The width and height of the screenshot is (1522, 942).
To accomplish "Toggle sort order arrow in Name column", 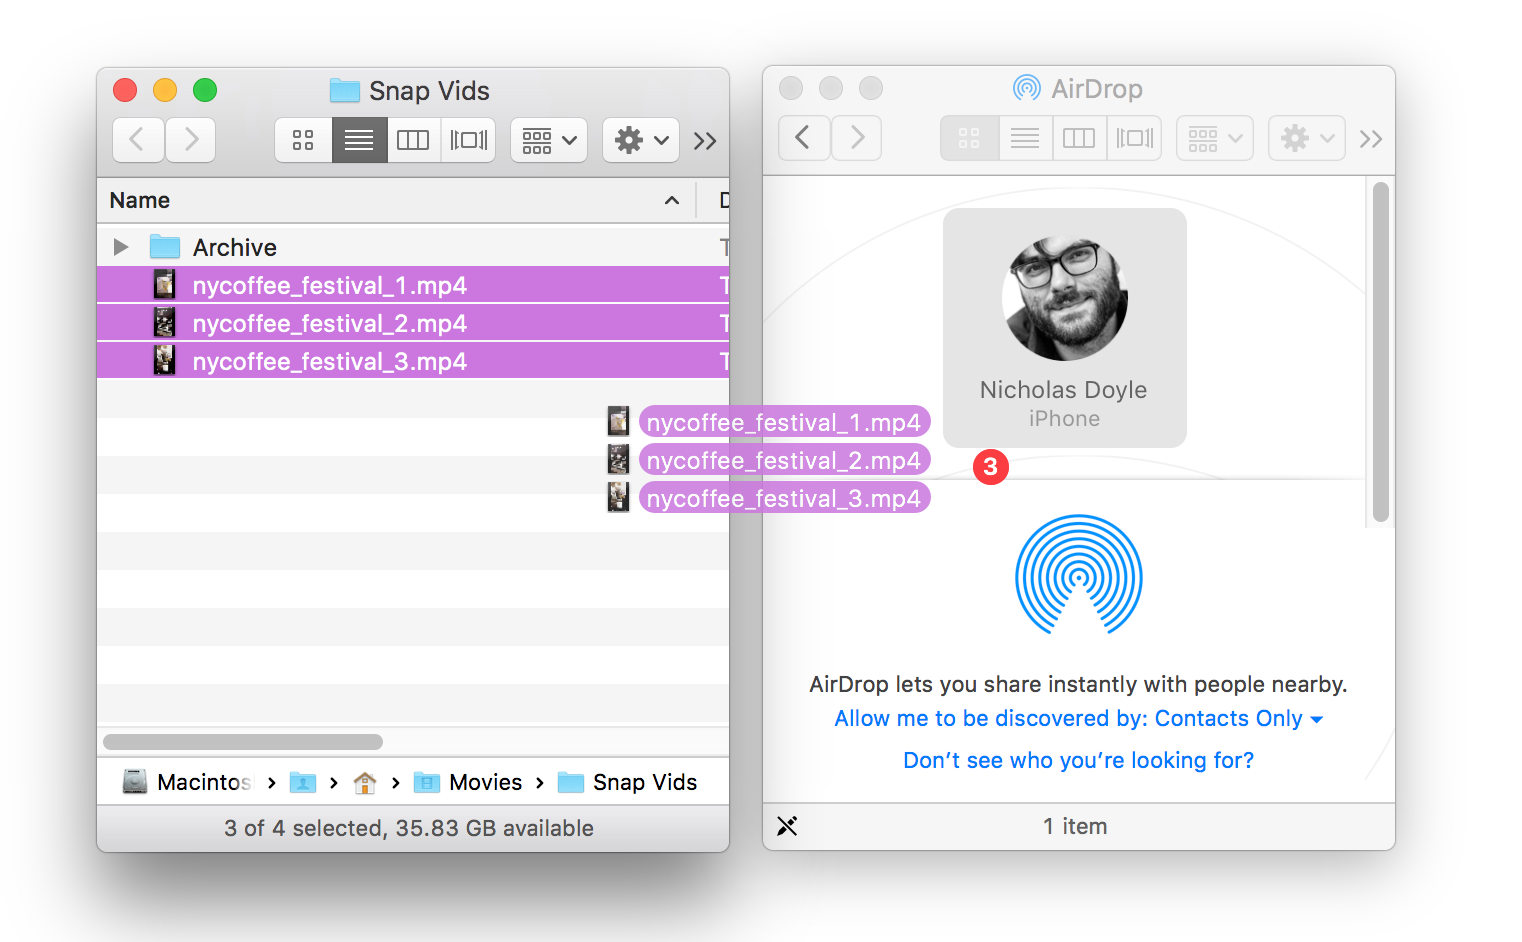I will pyautogui.click(x=672, y=201).
